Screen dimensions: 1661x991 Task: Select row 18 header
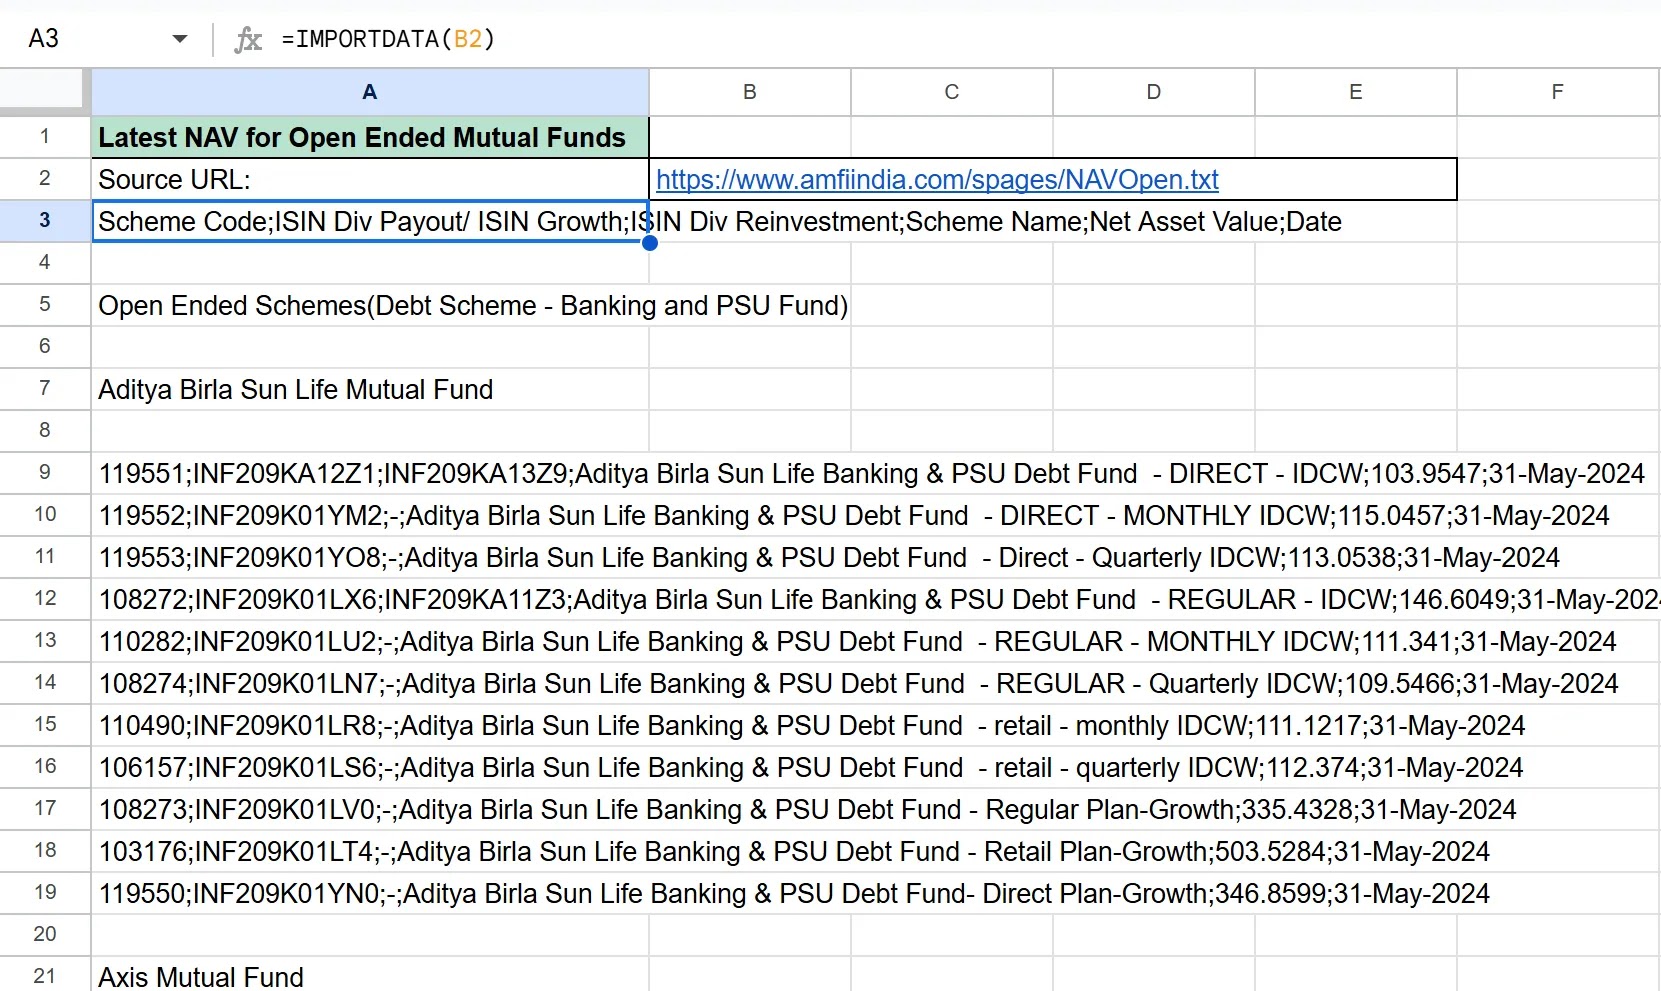click(x=45, y=851)
